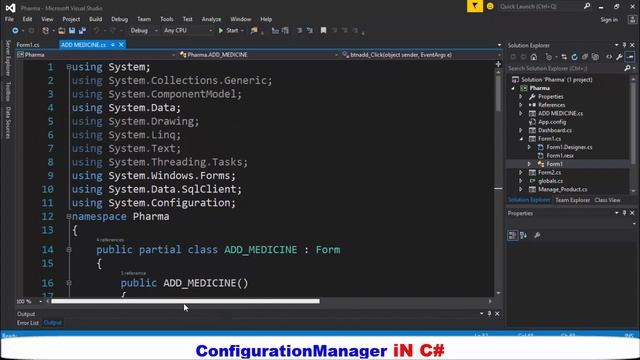Click the Save floppy disk icon
The image size is (640, 360).
pyautogui.click(x=72, y=31)
